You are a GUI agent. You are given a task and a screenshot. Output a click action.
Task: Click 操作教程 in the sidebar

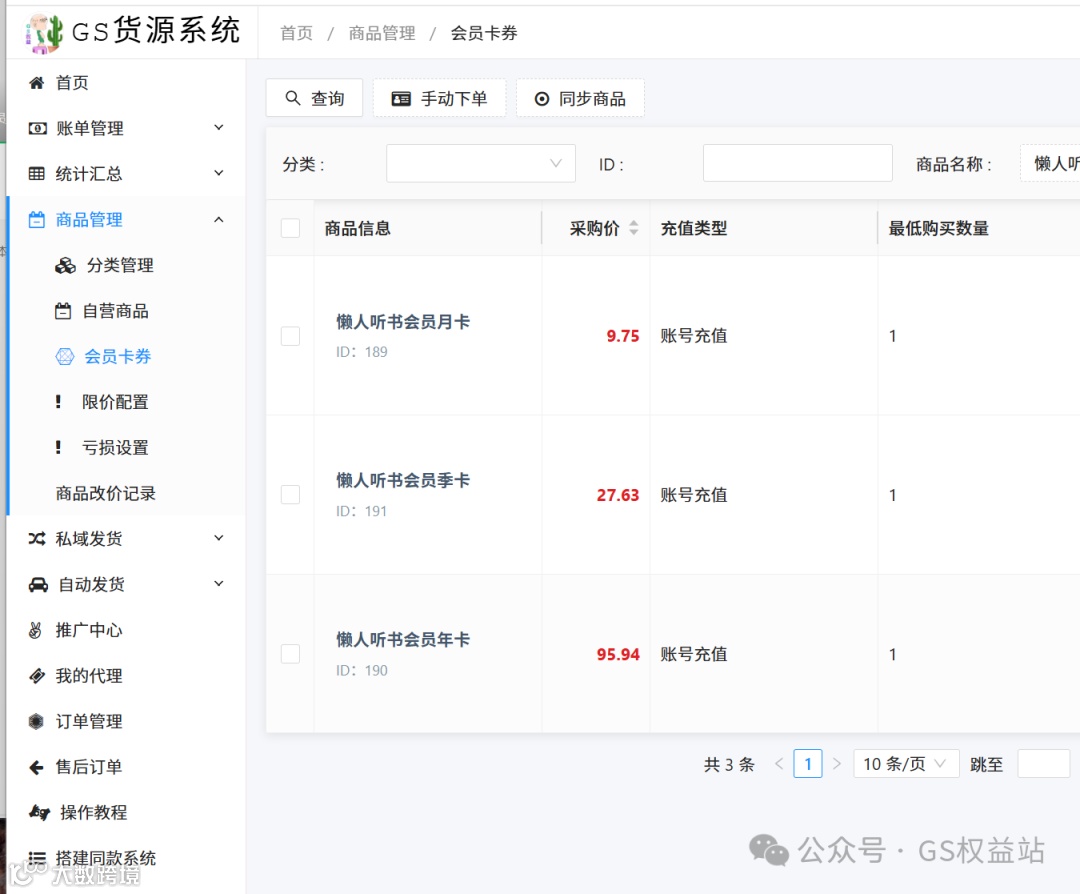(x=94, y=813)
